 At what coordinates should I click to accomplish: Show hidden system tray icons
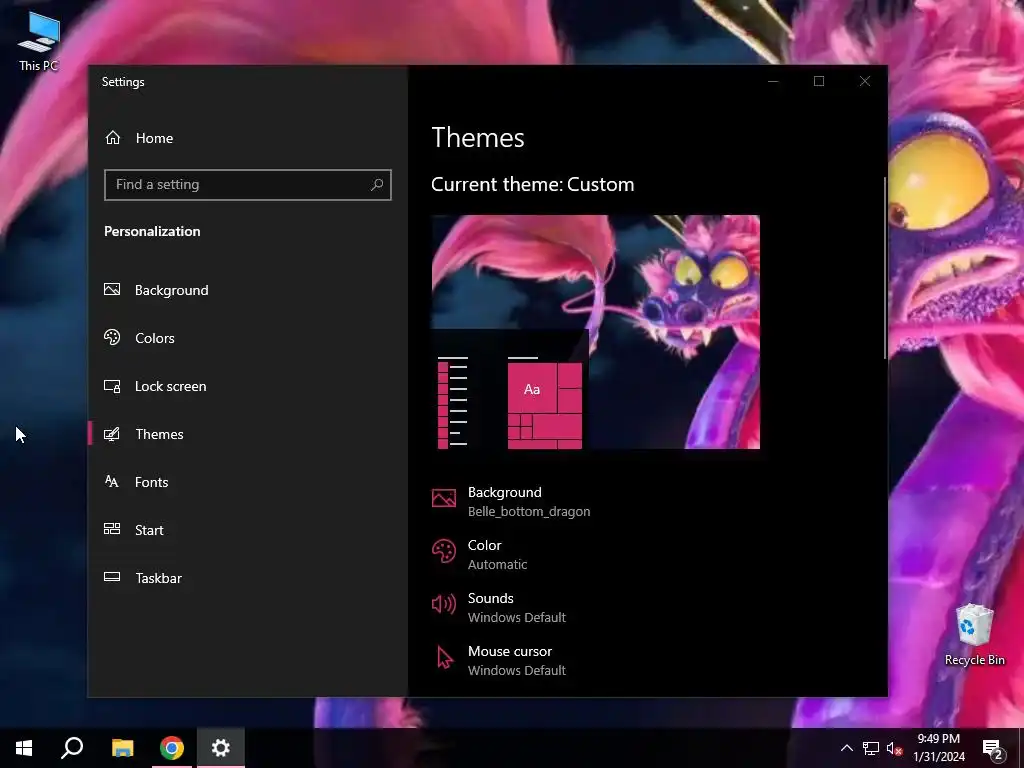(846, 748)
